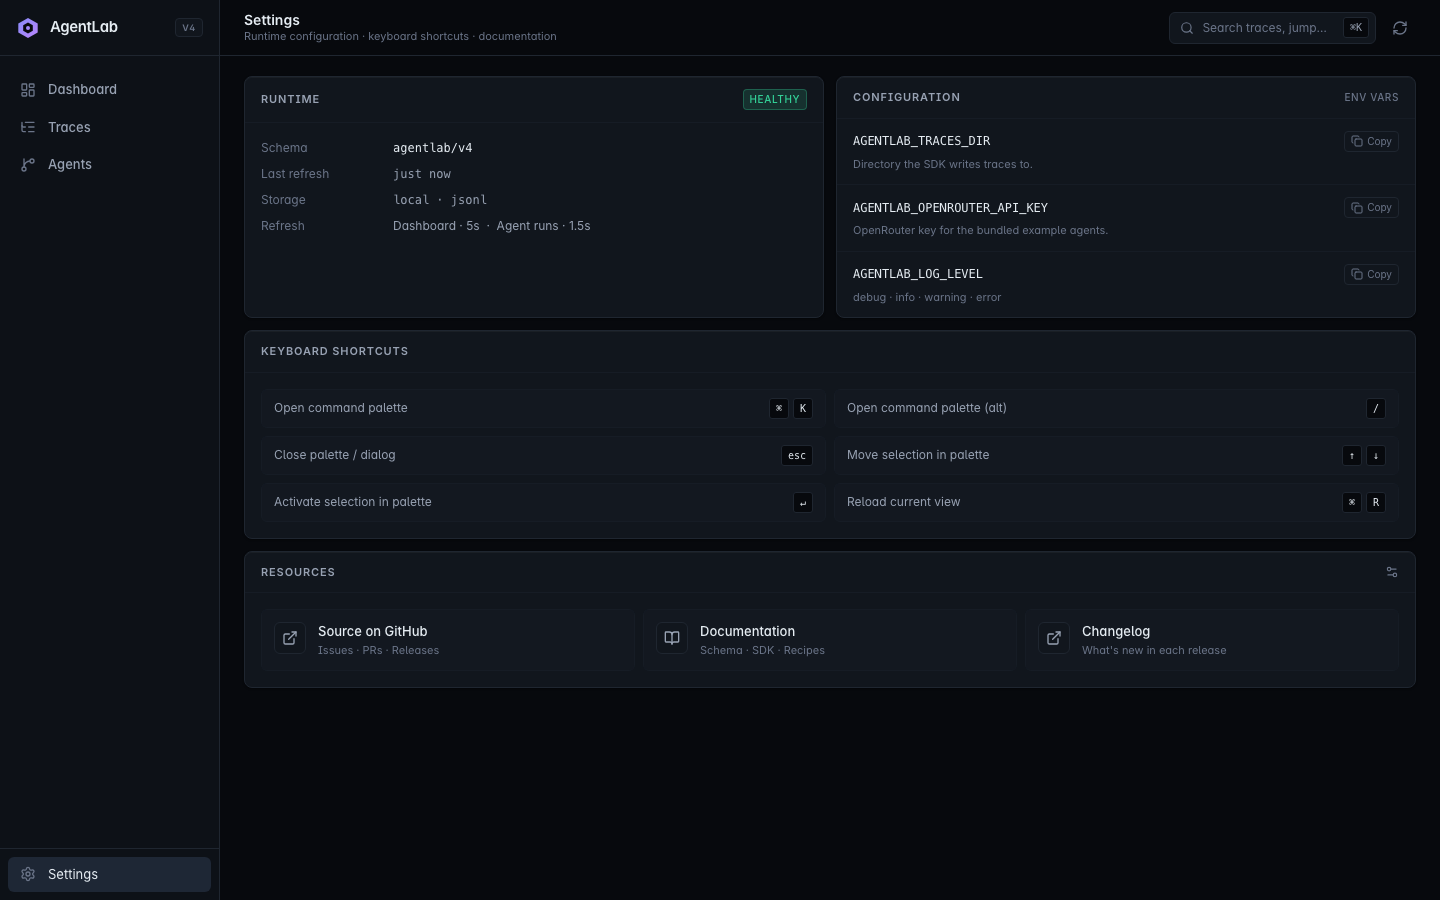Focus the Search traces input field
This screenshot has width=1440, height=900.
(1272, 28)
